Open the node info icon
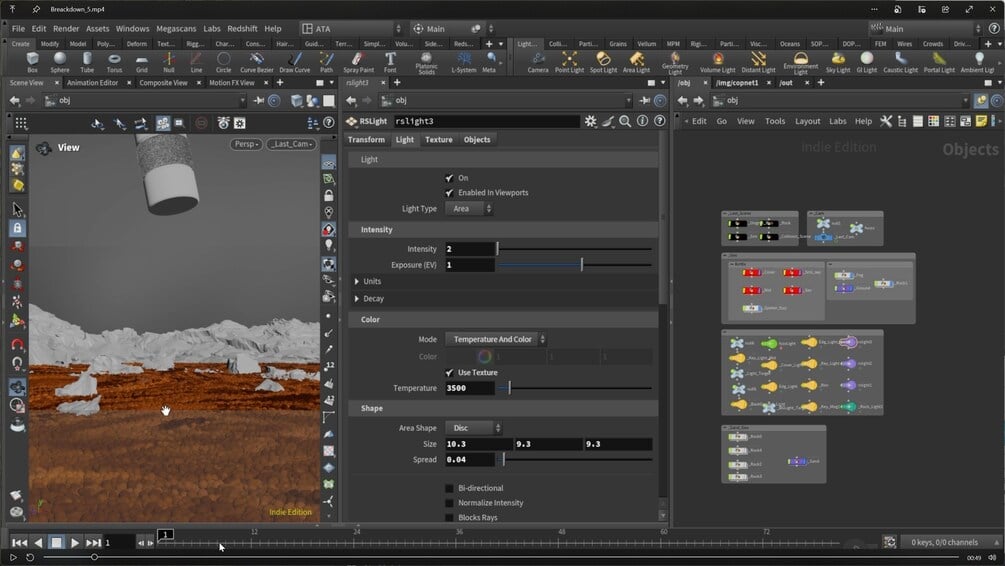The height and width of the screenshot is (566, 1005). (x=642, y=121)
